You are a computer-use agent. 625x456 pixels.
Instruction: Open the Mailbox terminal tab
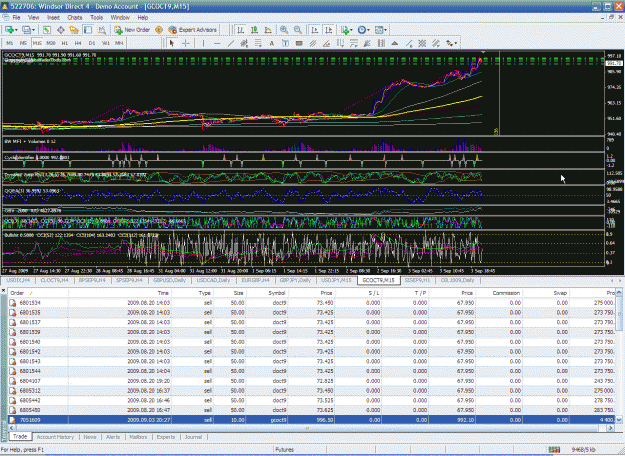(138, 437)
